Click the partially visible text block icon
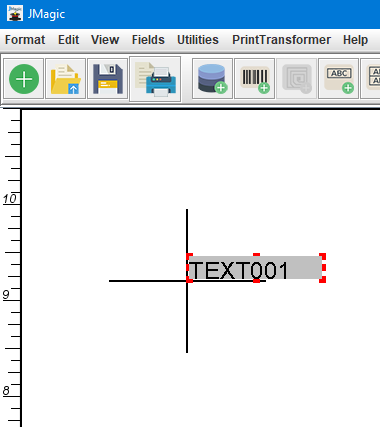The image size is (380, 427). (371, 79)
